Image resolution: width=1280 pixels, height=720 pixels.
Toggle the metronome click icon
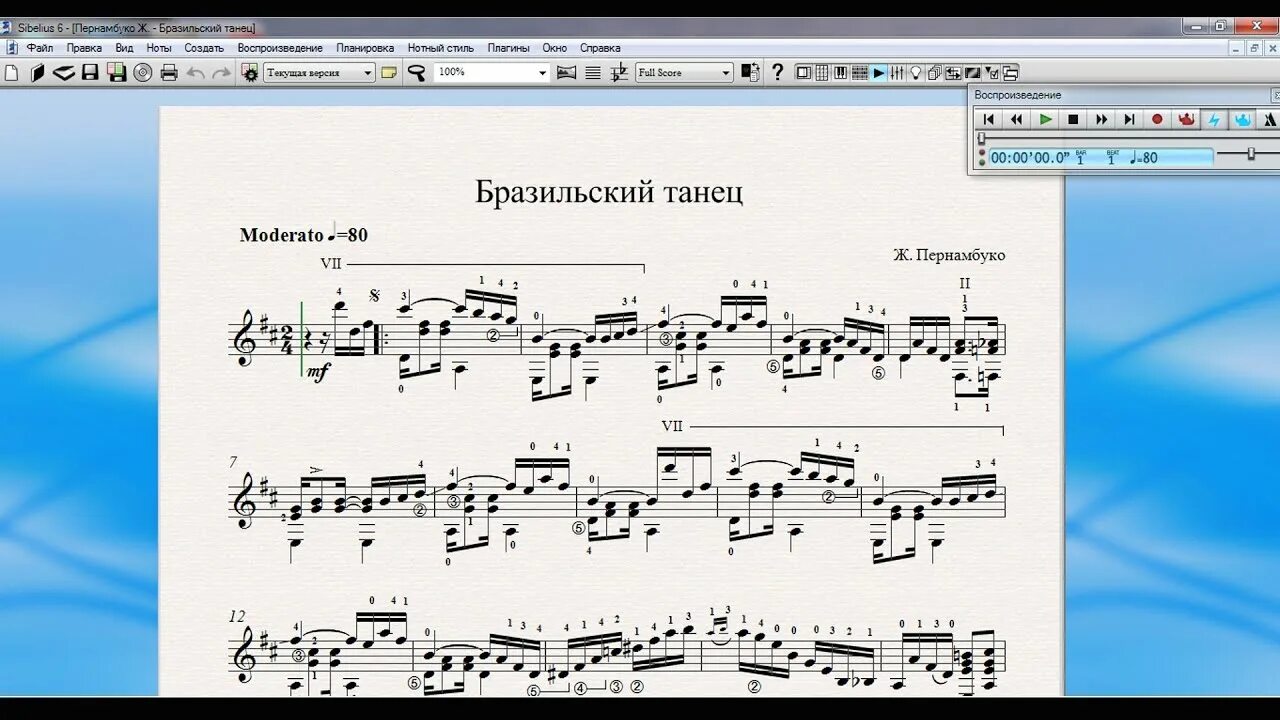coord(1269,119)
